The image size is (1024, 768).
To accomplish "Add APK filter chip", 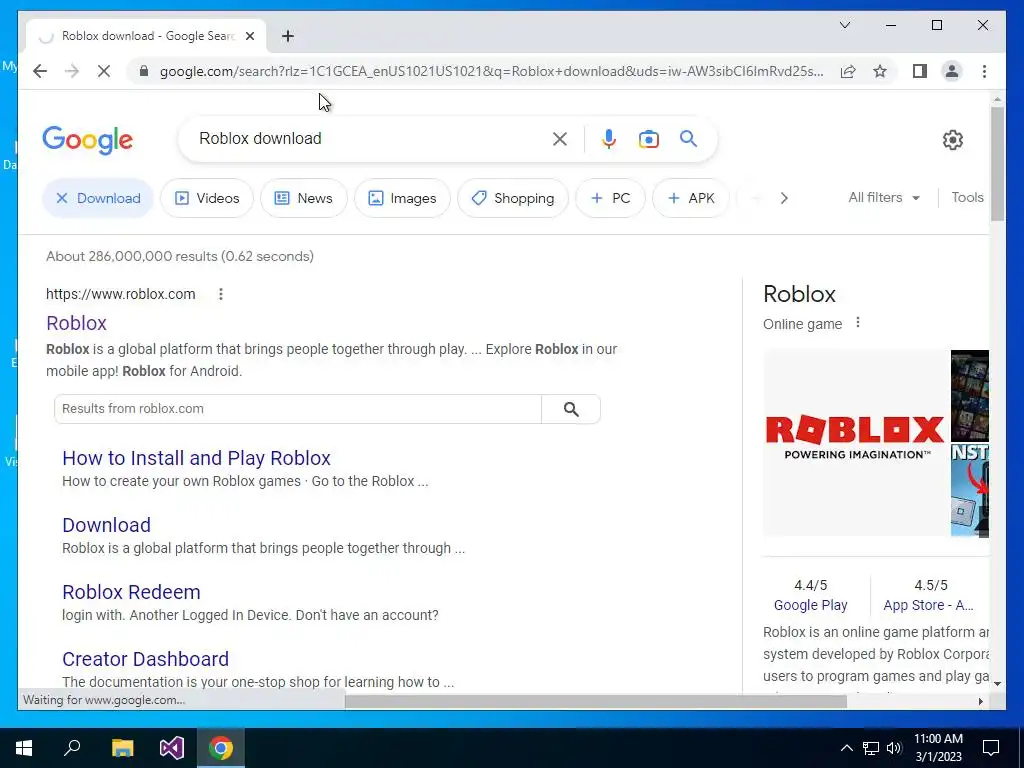I will [691, 198].
